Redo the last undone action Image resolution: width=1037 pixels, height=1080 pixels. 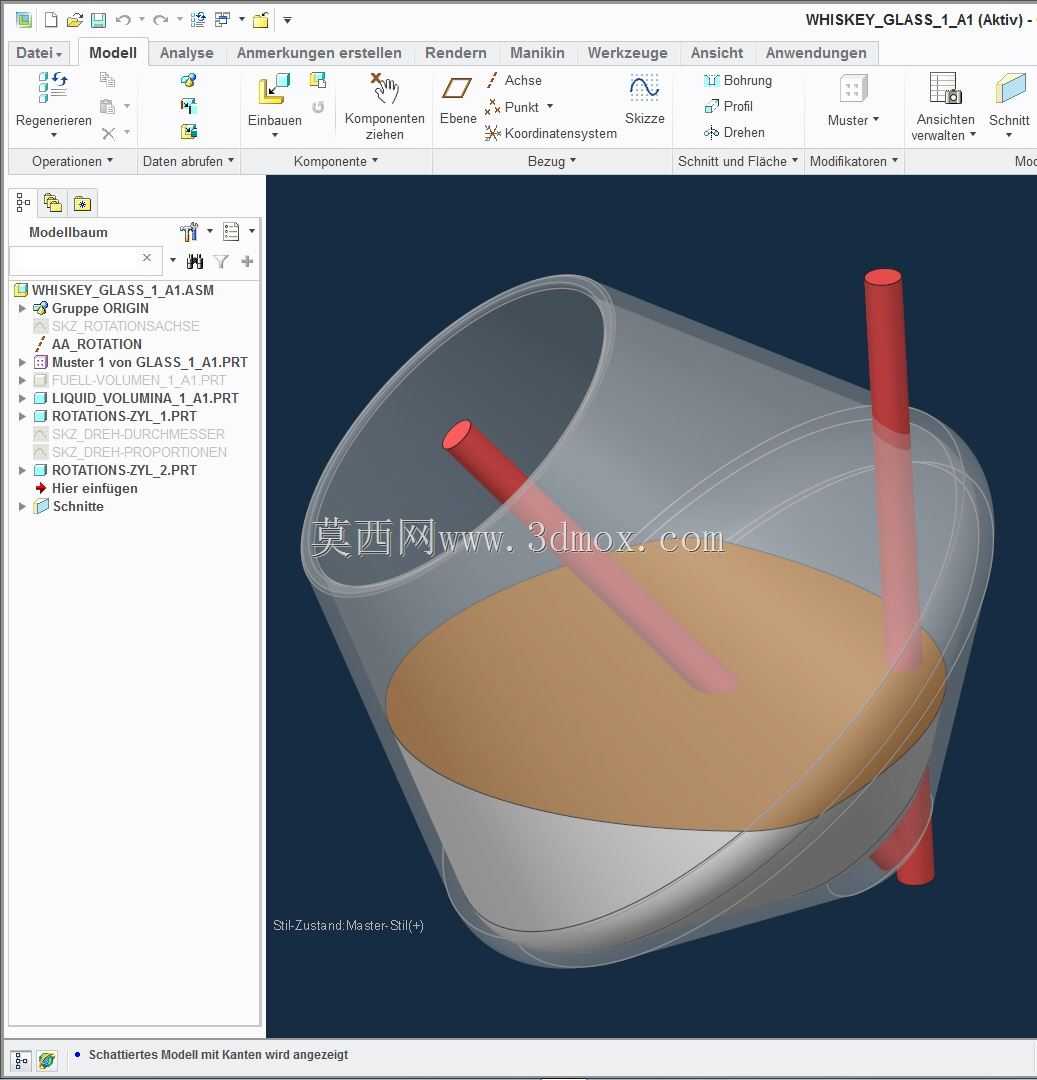[x=160, y=20]
